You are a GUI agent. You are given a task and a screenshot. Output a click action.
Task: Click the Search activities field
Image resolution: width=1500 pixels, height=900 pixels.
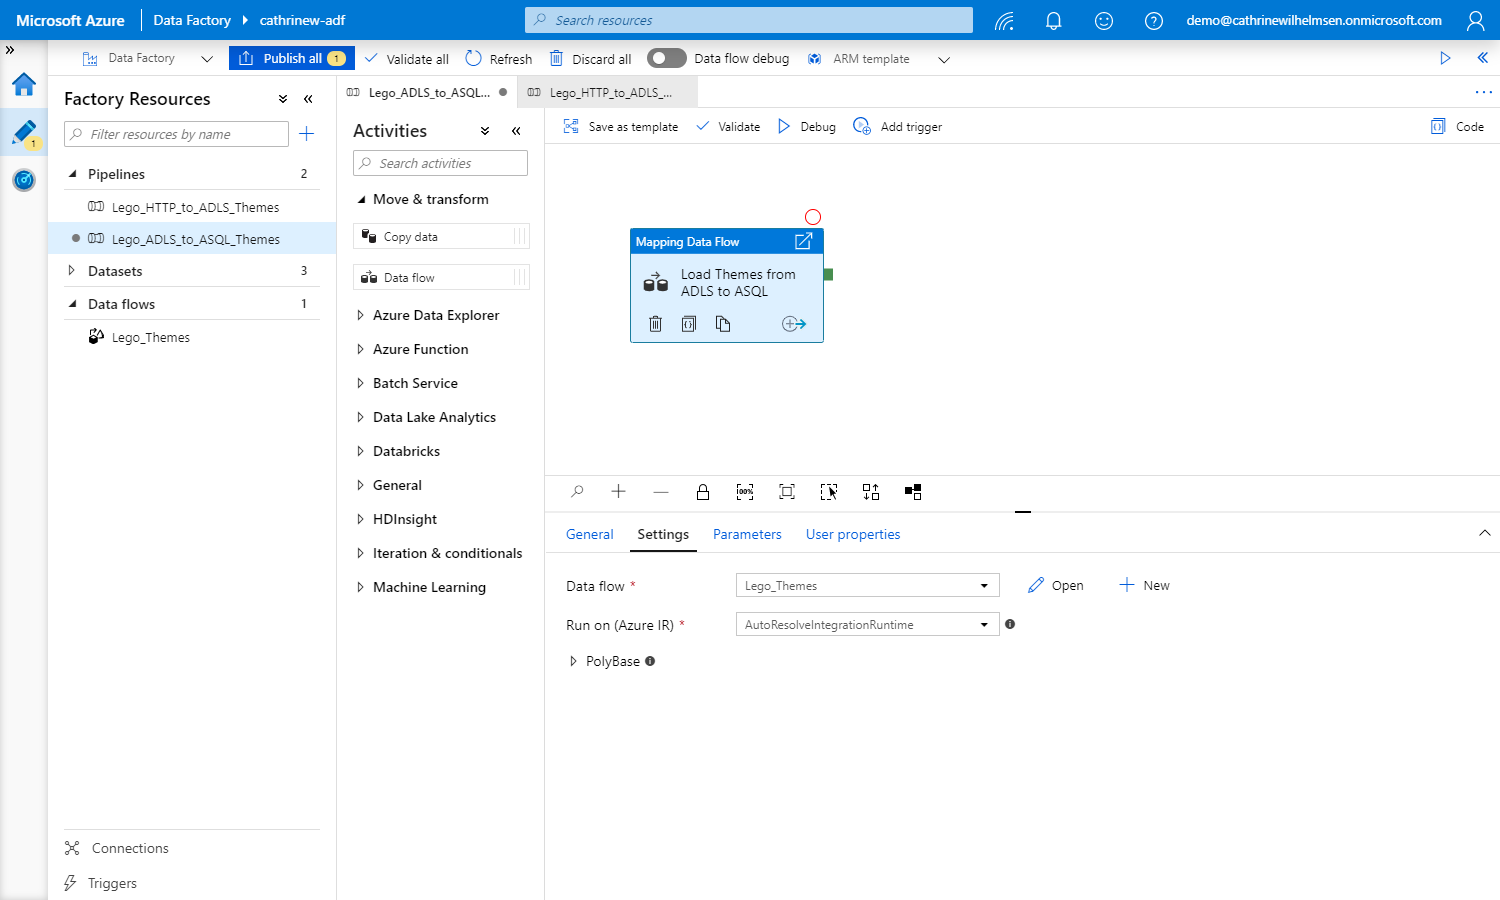click(440, 163)
